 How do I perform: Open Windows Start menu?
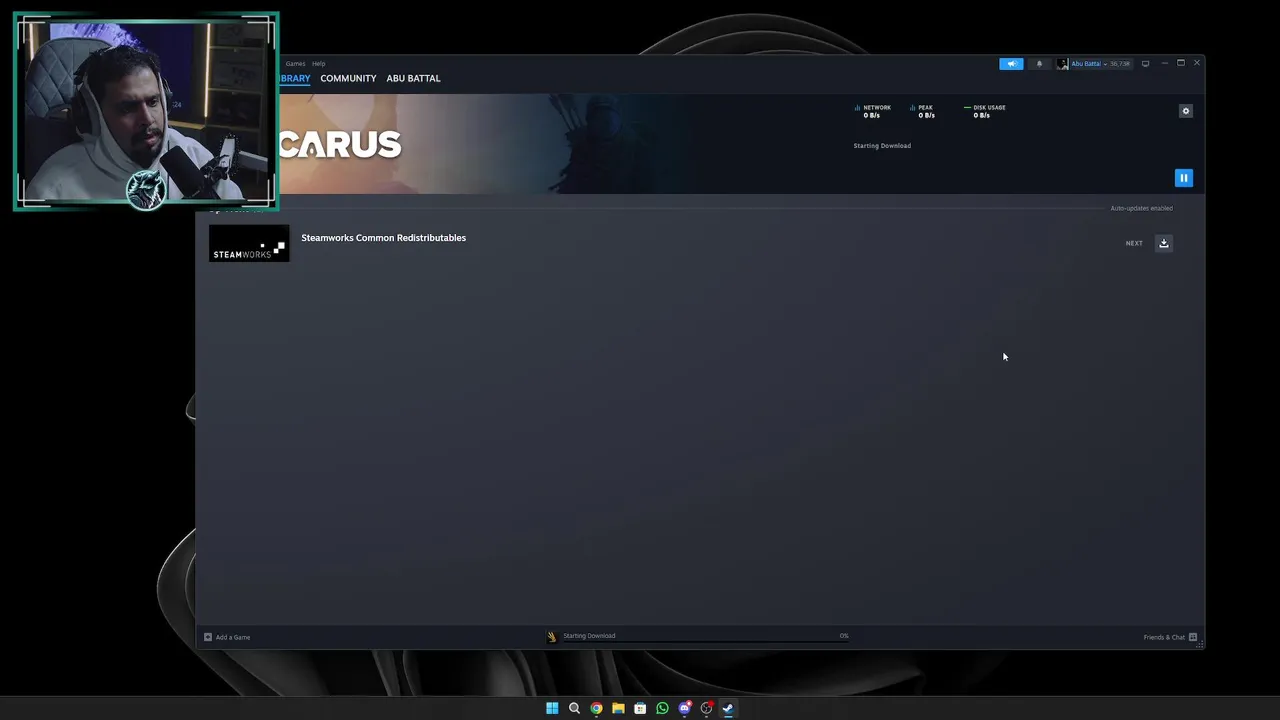click(x=552, y=708)
